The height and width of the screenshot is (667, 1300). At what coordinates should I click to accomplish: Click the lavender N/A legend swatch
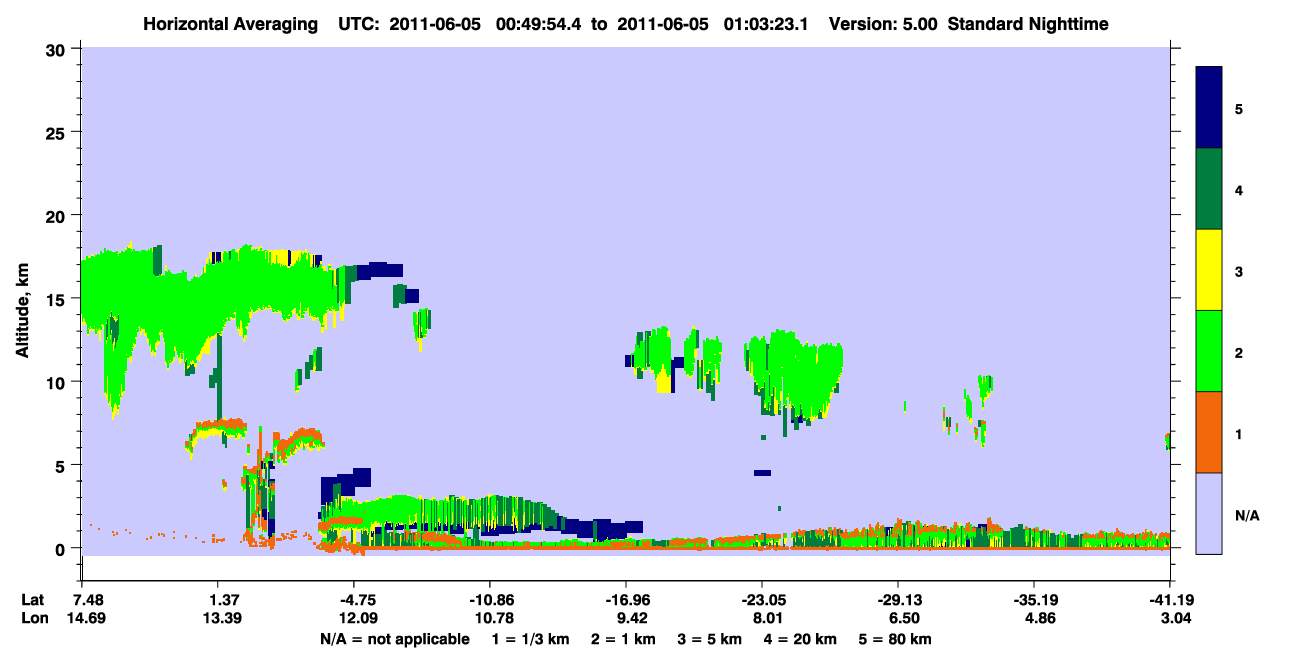pos(1209,512)
